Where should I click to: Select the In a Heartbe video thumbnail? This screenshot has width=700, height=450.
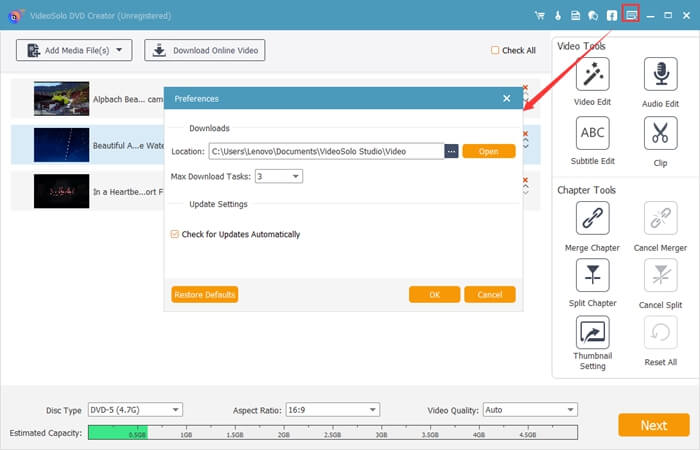click(x=62, y=191)
